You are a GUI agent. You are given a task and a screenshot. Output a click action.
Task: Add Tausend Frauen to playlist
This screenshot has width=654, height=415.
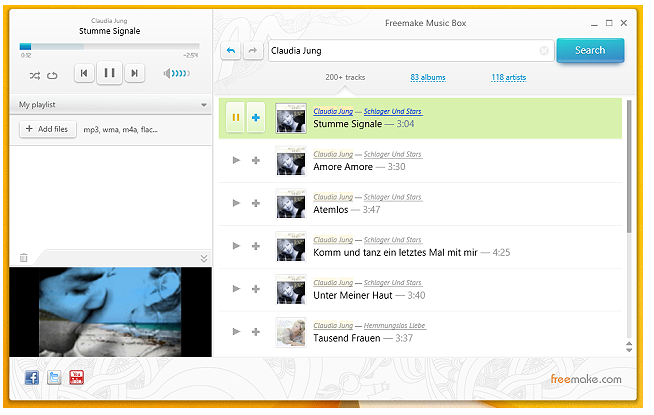click(x=256, y=332)
